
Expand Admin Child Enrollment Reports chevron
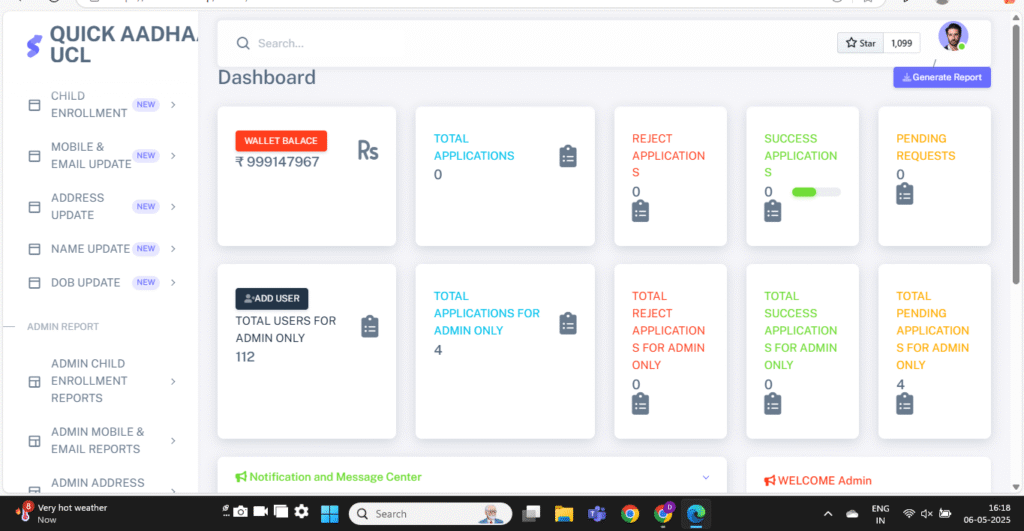[x=173, y=381]
